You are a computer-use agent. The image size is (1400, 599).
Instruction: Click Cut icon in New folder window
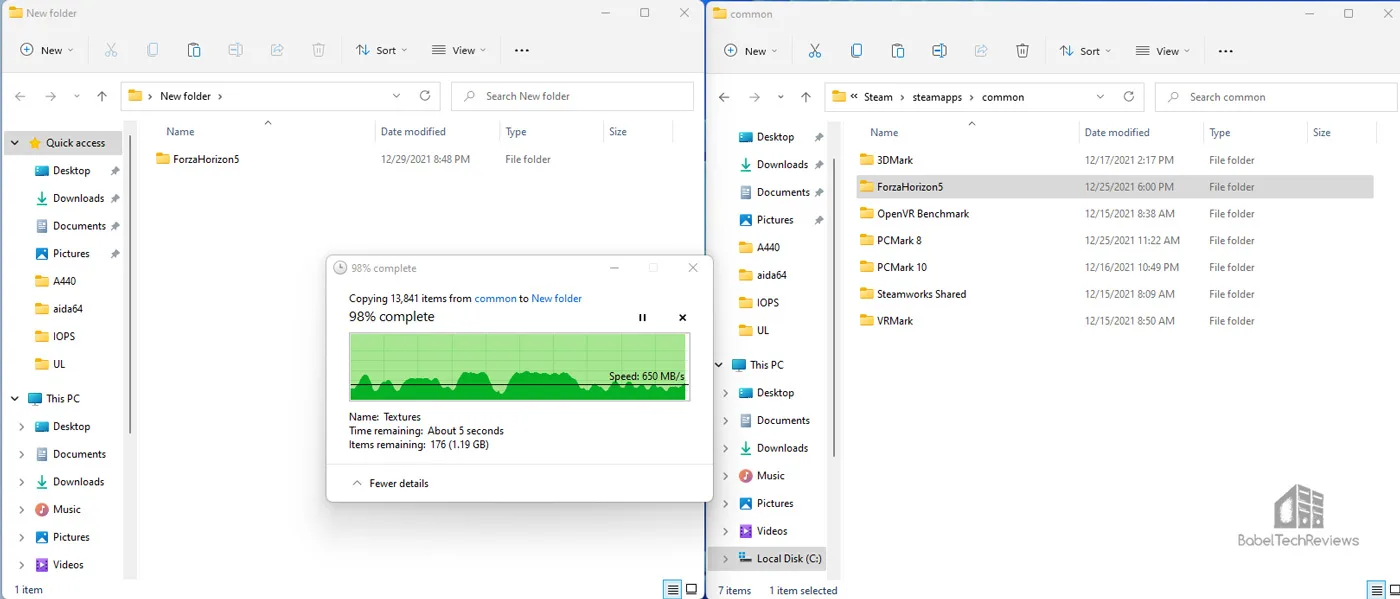point(110,50)
